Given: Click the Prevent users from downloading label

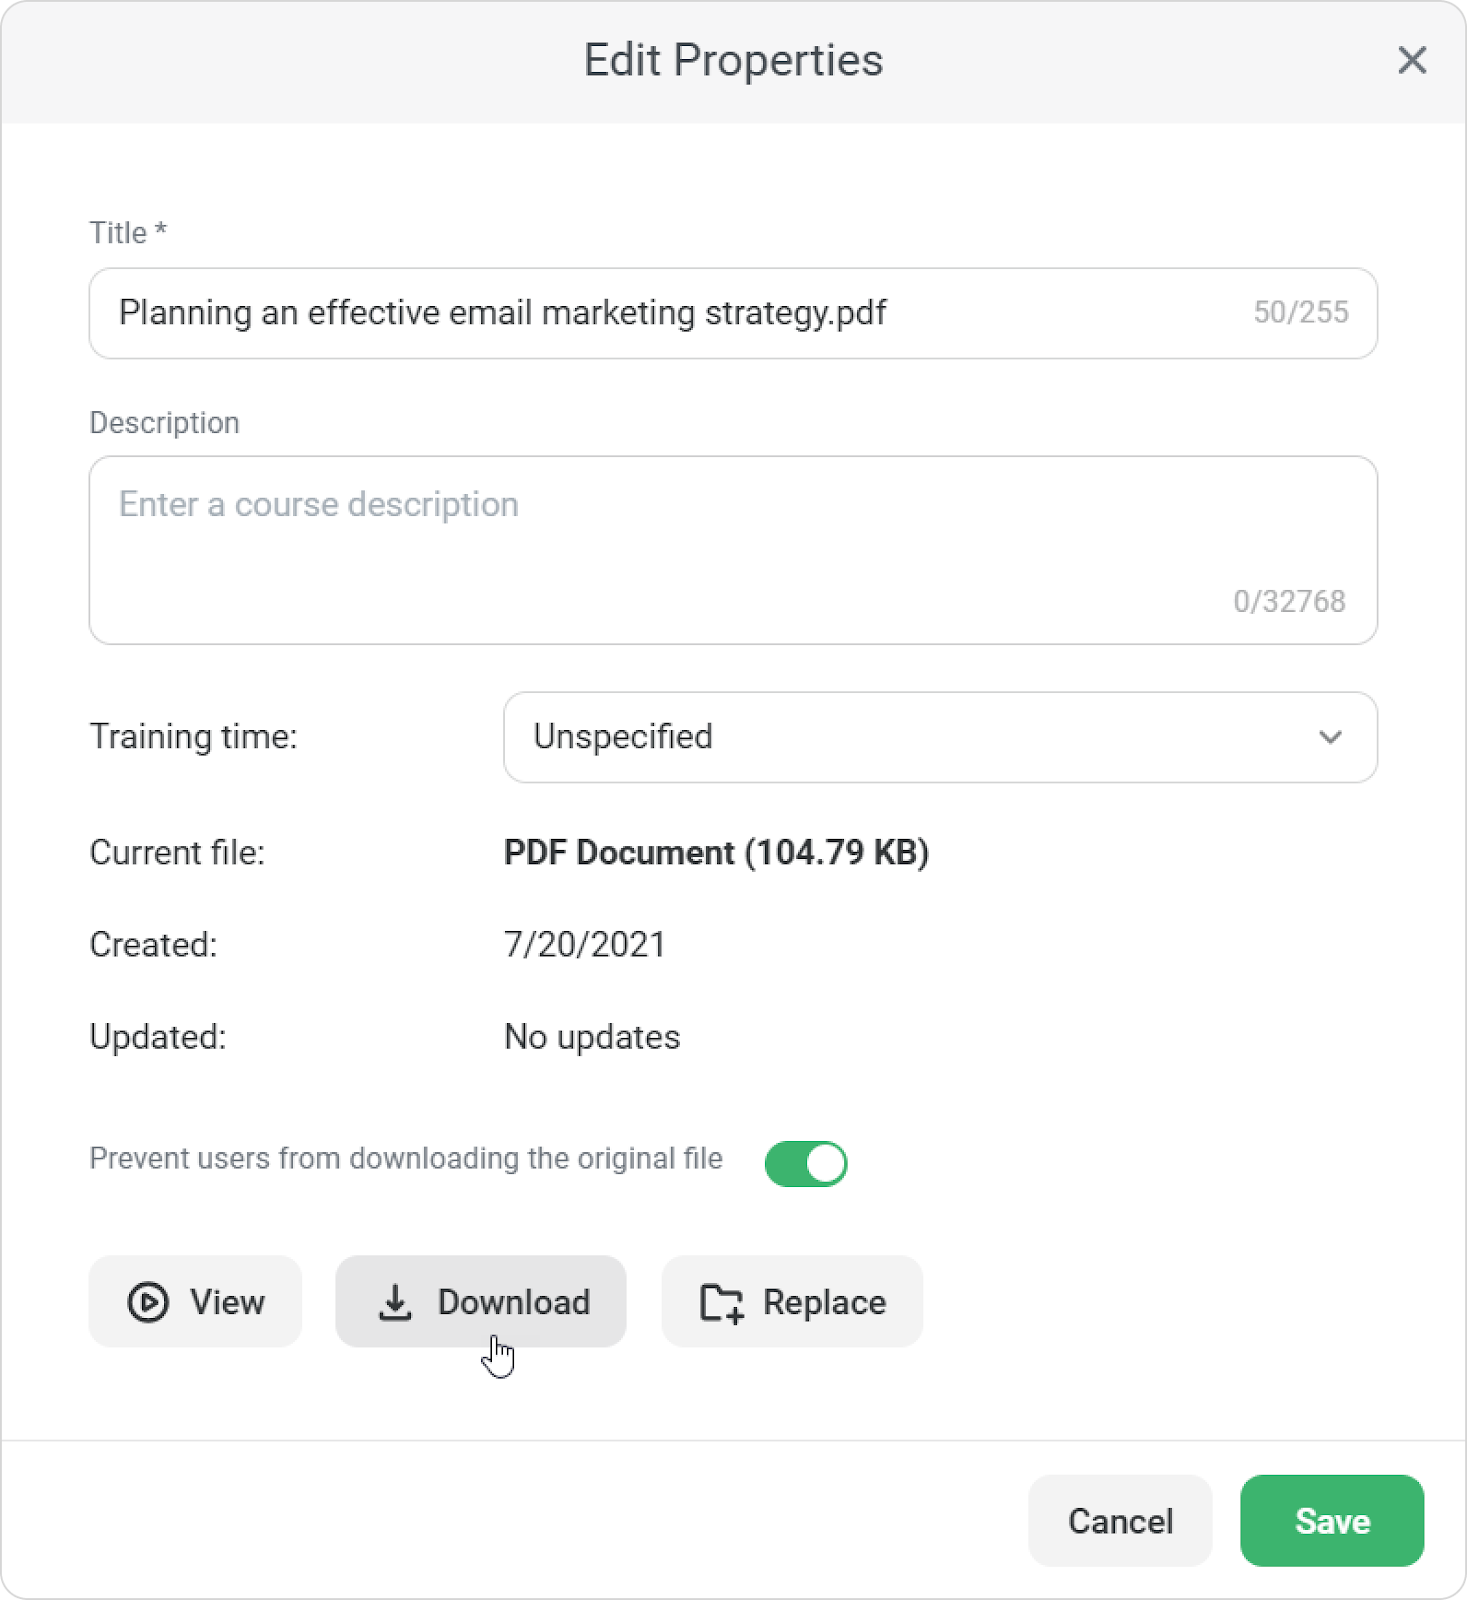Looking at the screenshot, I should [406, 1158].
